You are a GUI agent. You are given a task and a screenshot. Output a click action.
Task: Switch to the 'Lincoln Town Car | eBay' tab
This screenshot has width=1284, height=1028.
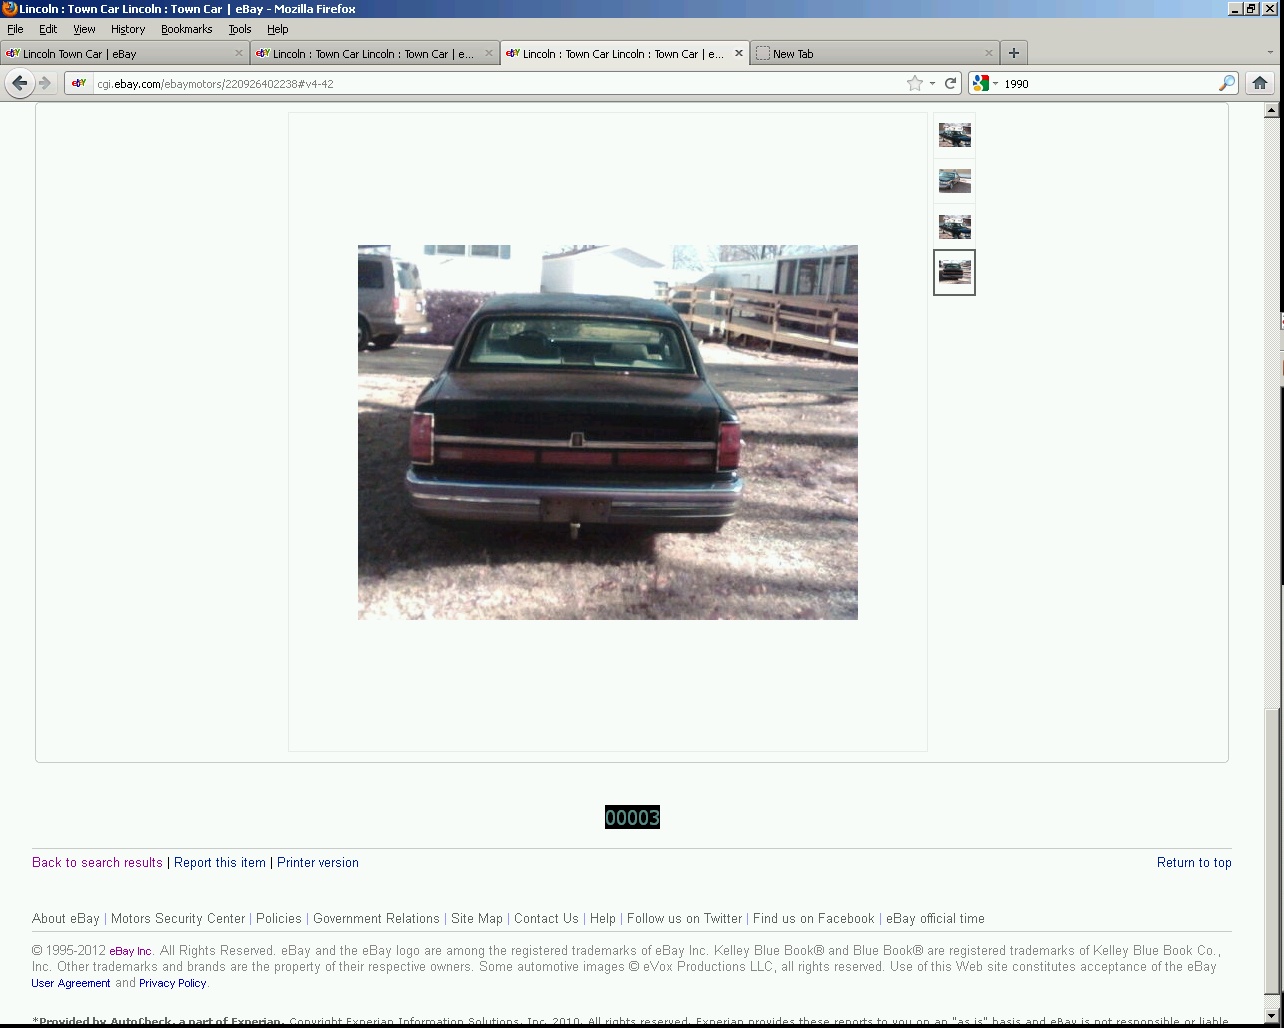point(120,54)
